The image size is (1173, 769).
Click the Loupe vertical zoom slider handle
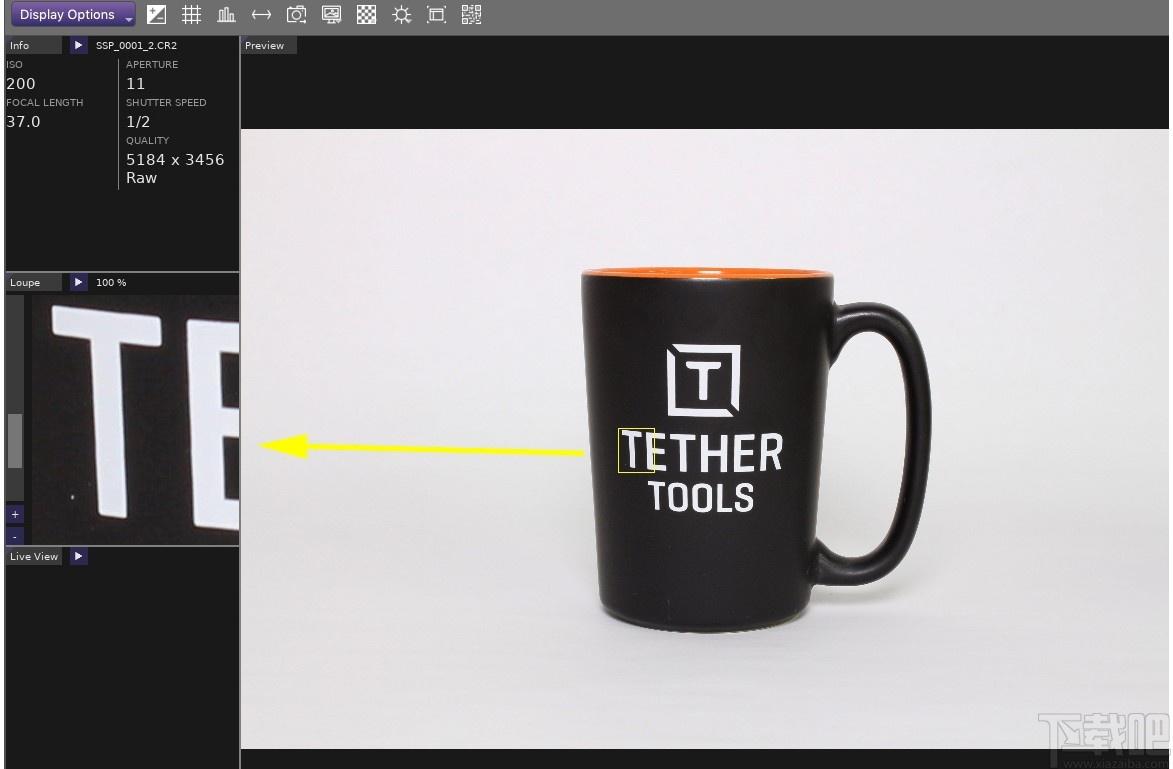(x=14, y=441)
